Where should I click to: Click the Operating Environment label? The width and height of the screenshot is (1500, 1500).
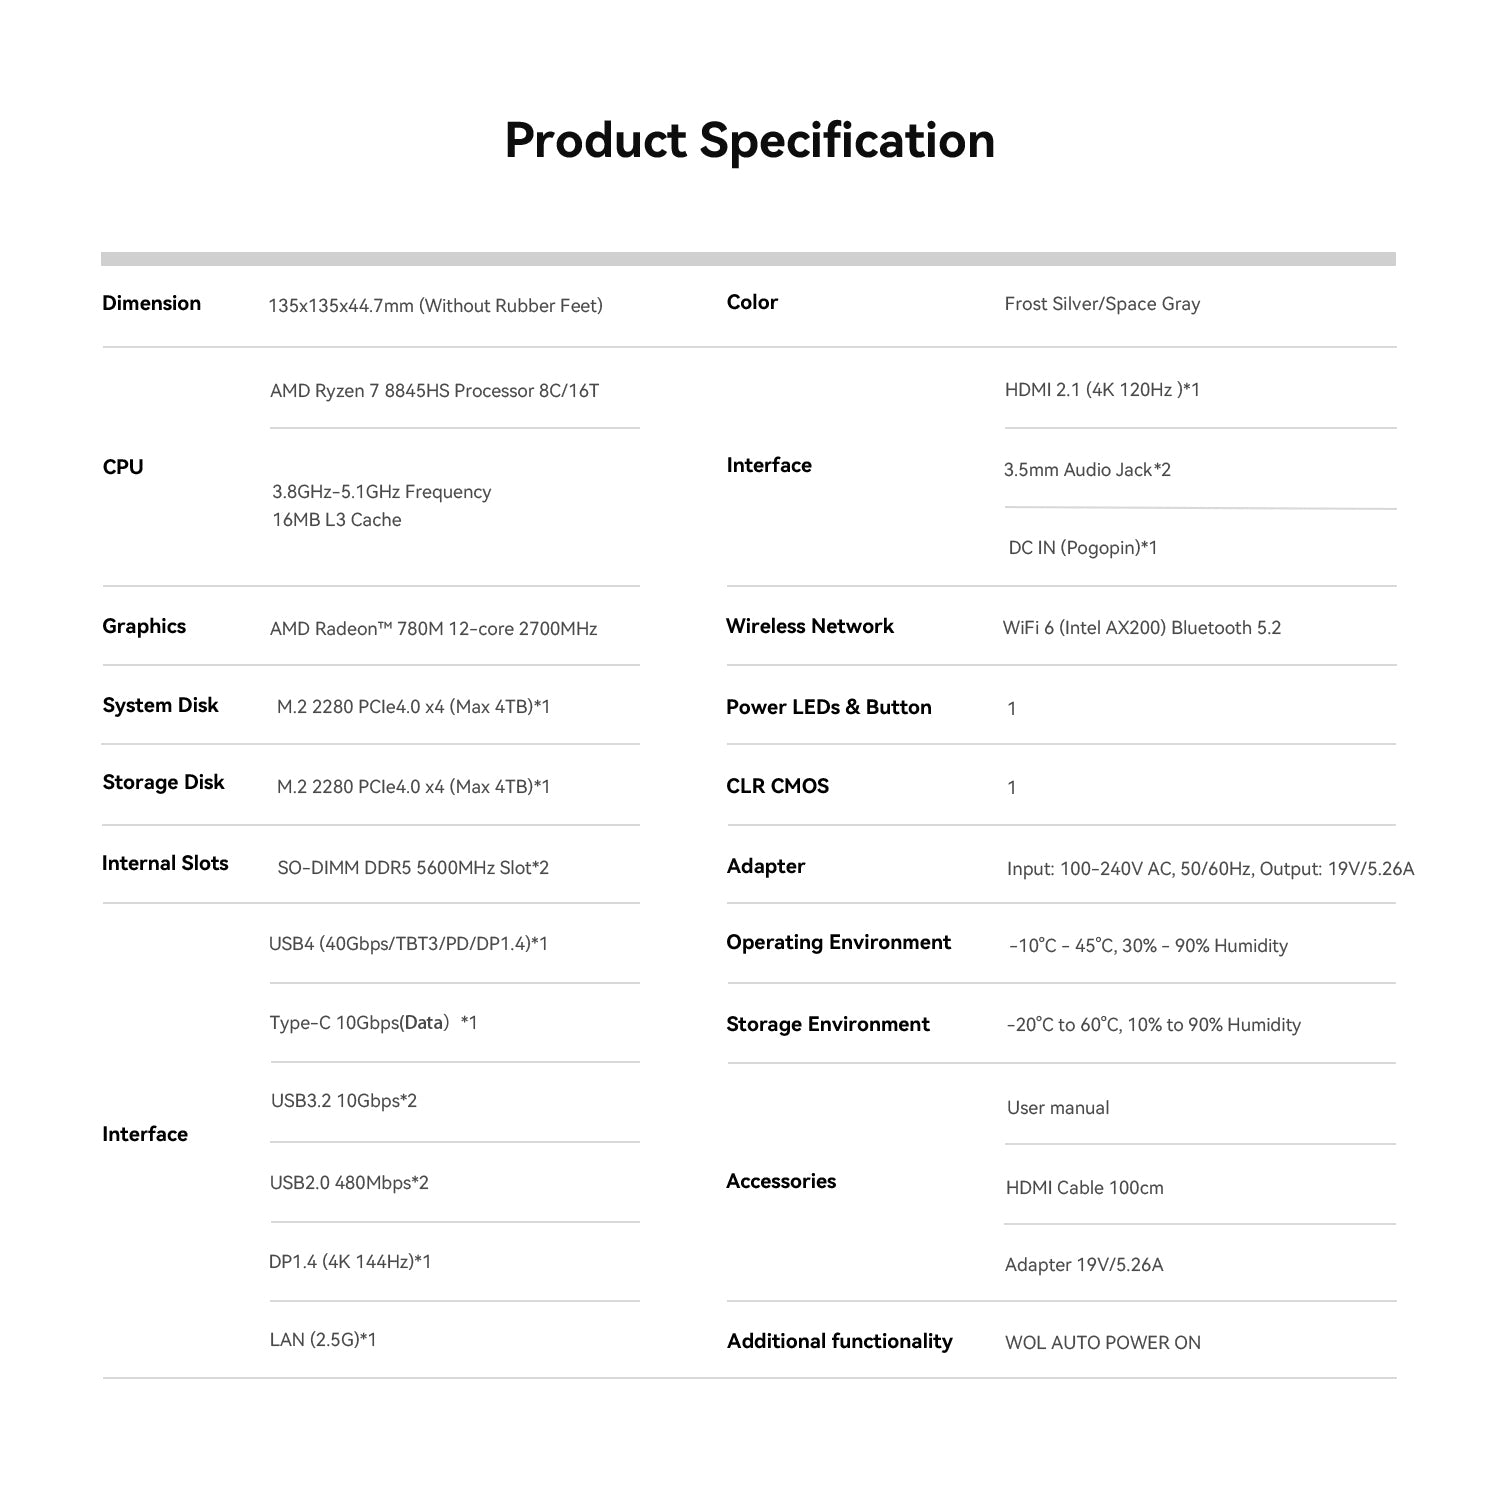pos(838,942)
